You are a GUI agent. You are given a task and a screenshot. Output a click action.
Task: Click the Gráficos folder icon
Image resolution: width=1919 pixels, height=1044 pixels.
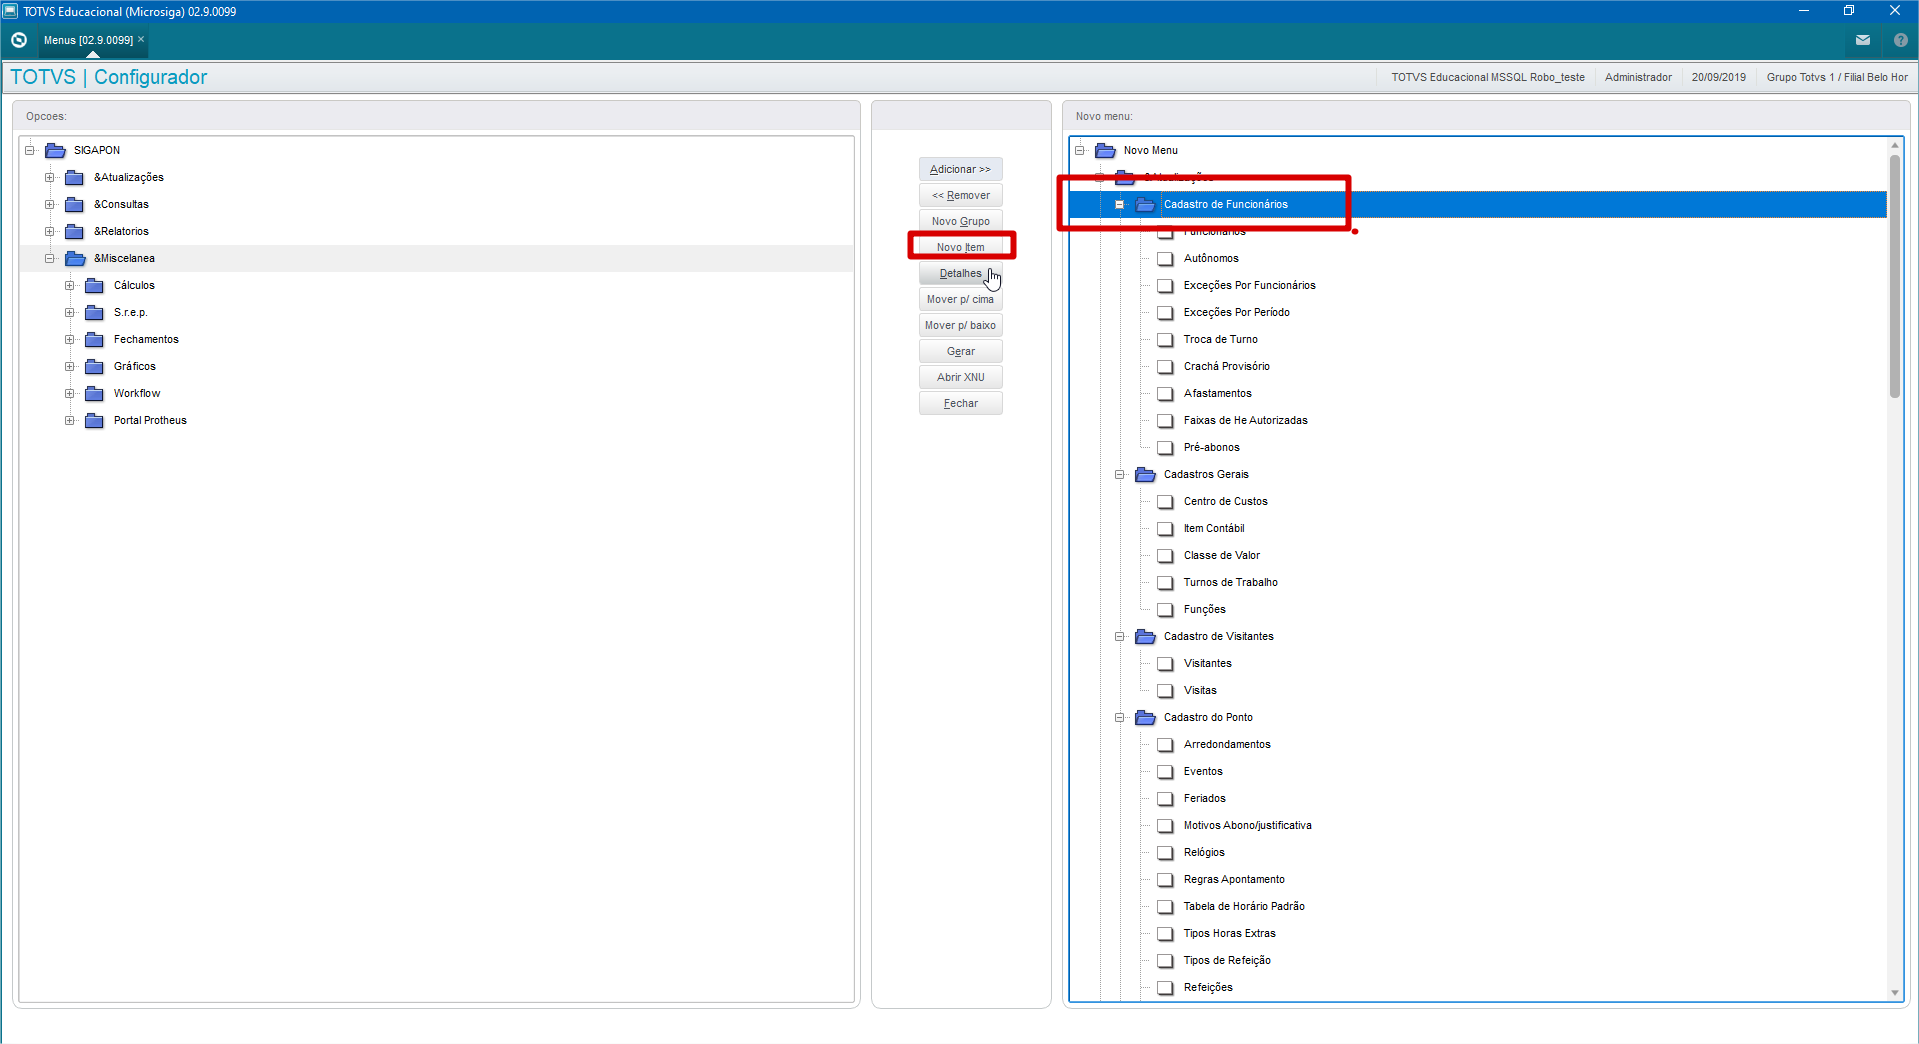pos(95,366)
